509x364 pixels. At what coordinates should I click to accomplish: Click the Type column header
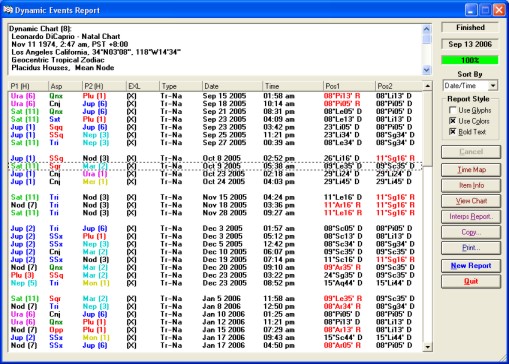[181, 86]
